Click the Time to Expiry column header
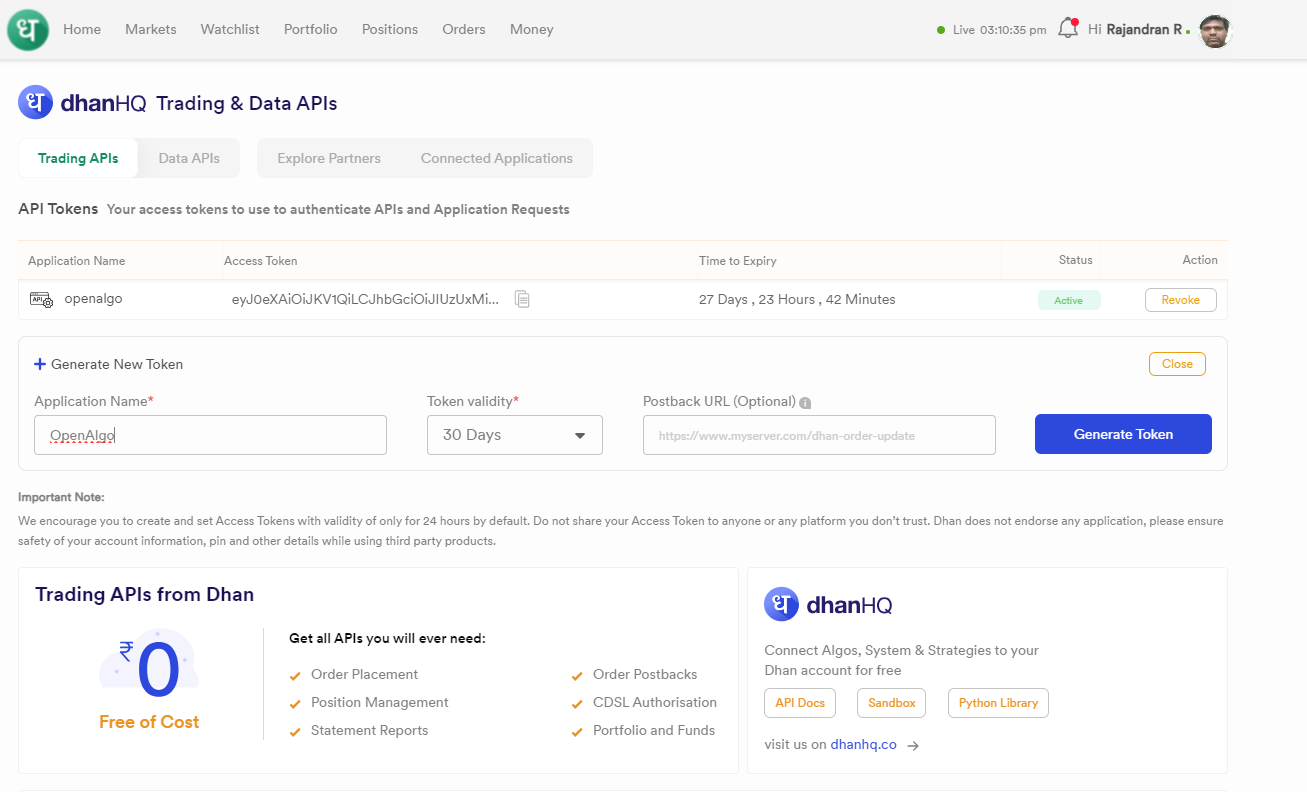Viewport: 1307px width, 792px height. [738, 261]
